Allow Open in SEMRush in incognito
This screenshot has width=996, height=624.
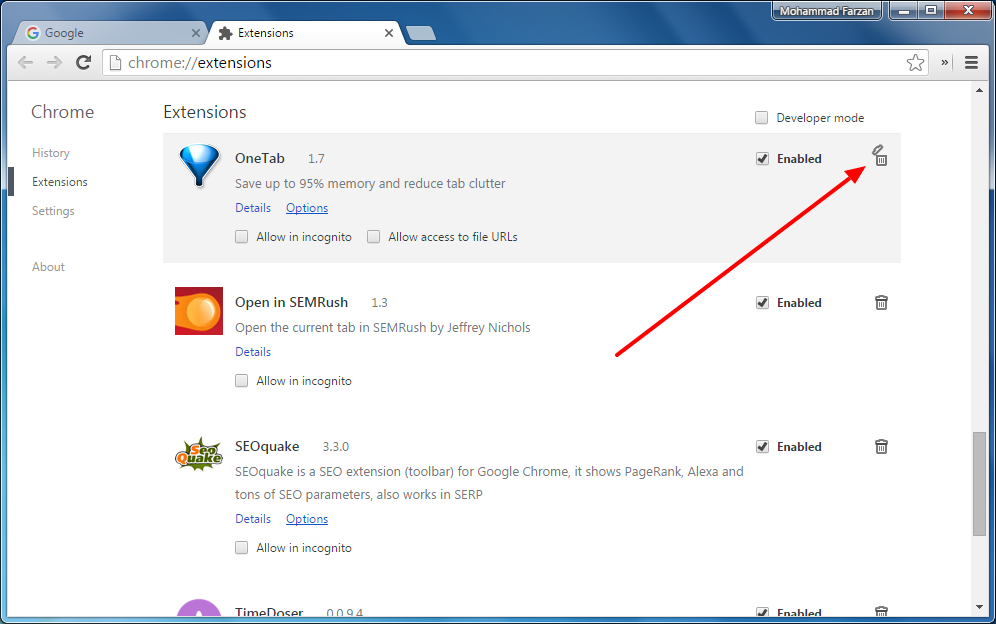click(241, 381)
